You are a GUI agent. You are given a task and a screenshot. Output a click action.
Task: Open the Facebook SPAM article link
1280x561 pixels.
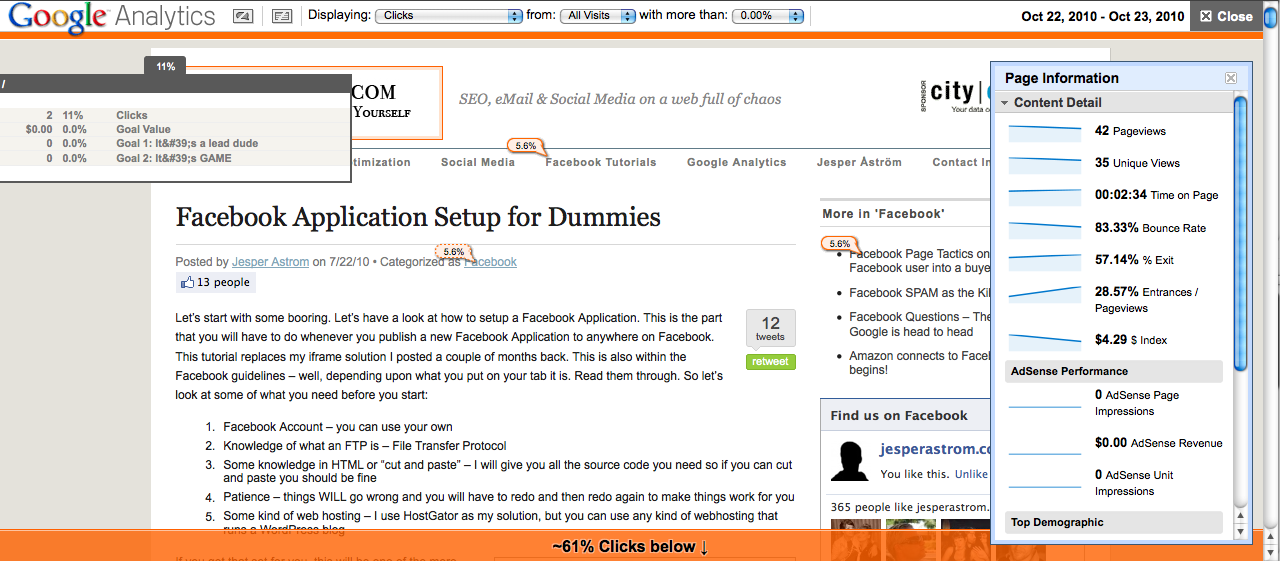[x=920, y=293]
